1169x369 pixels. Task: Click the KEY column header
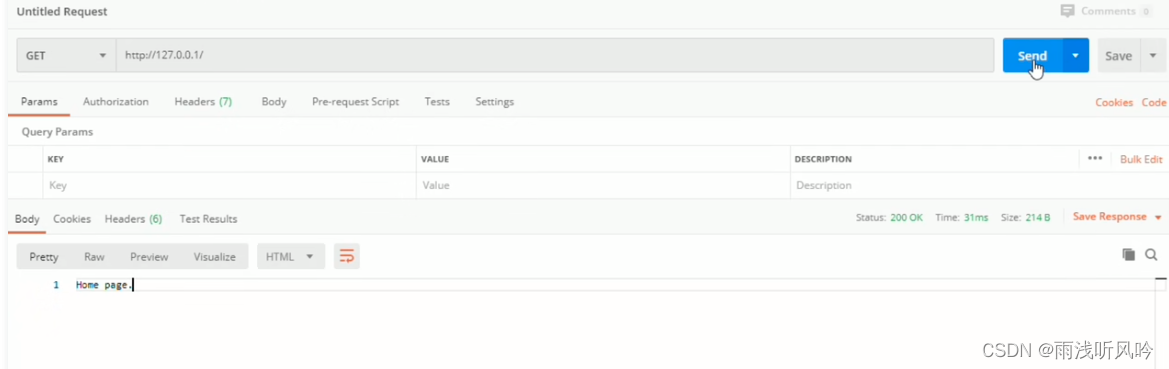tap(55, 160)
